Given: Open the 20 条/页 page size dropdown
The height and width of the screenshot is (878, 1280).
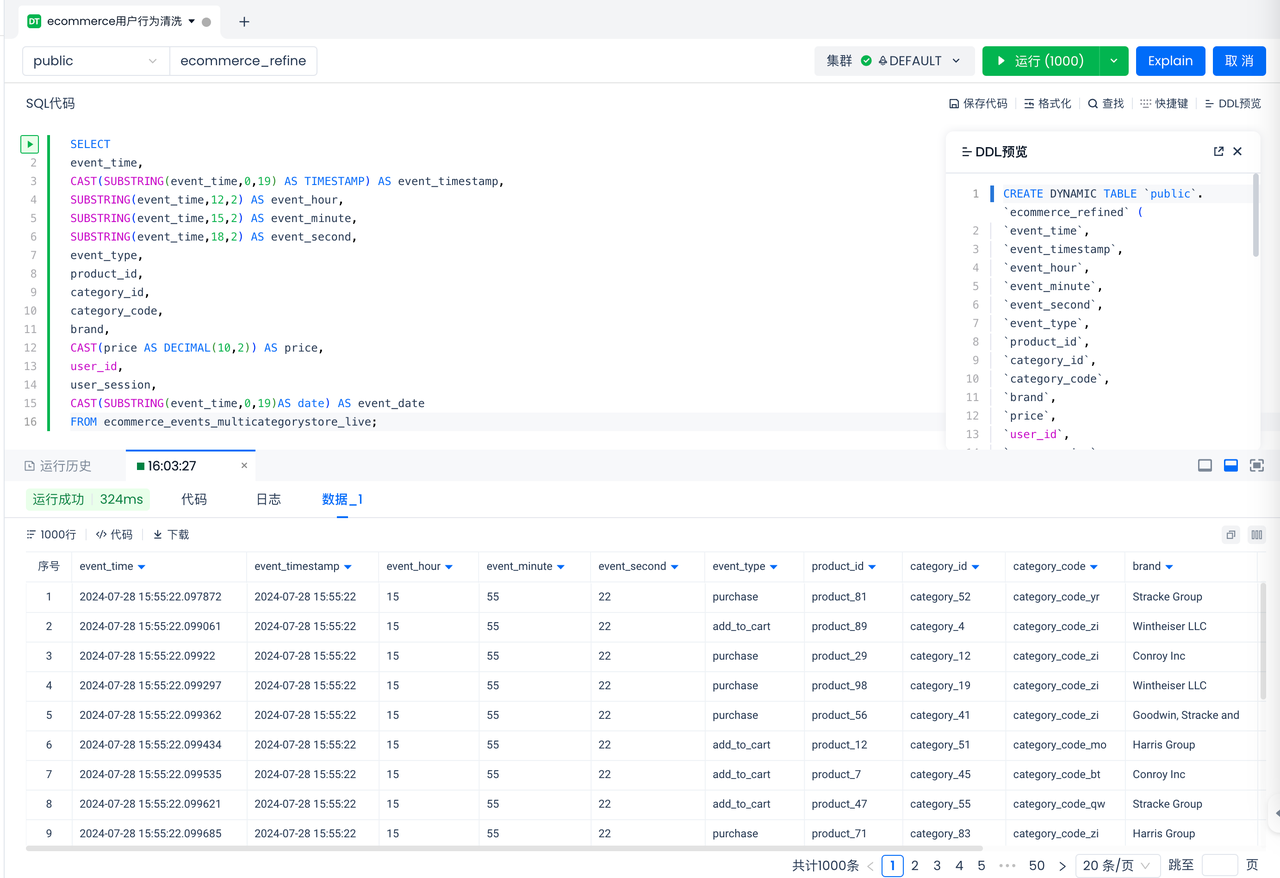Looking at the screenshot, I should (1116, 865).
